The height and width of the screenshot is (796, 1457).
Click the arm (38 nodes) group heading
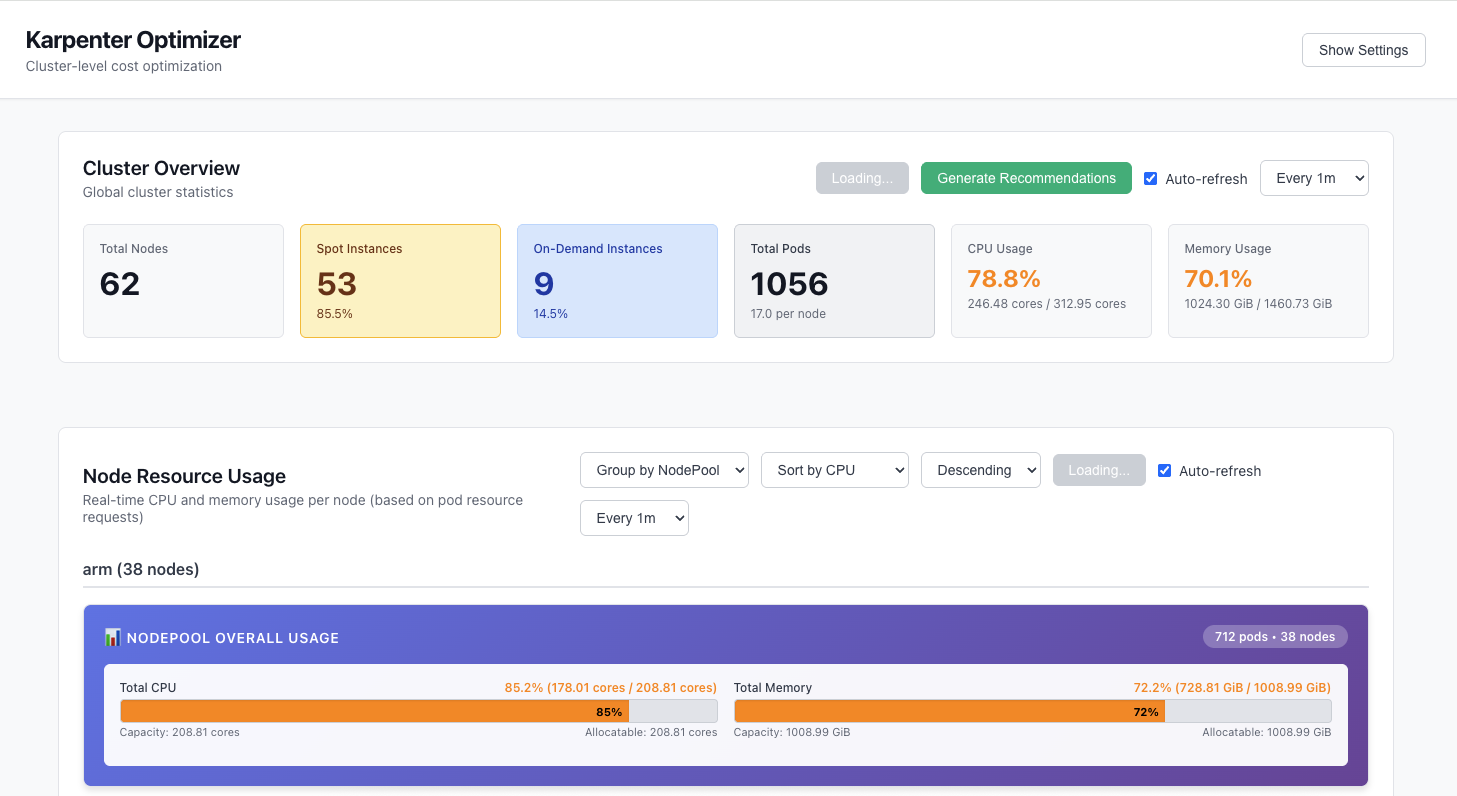pyautogui.click(x=141, y=569)
